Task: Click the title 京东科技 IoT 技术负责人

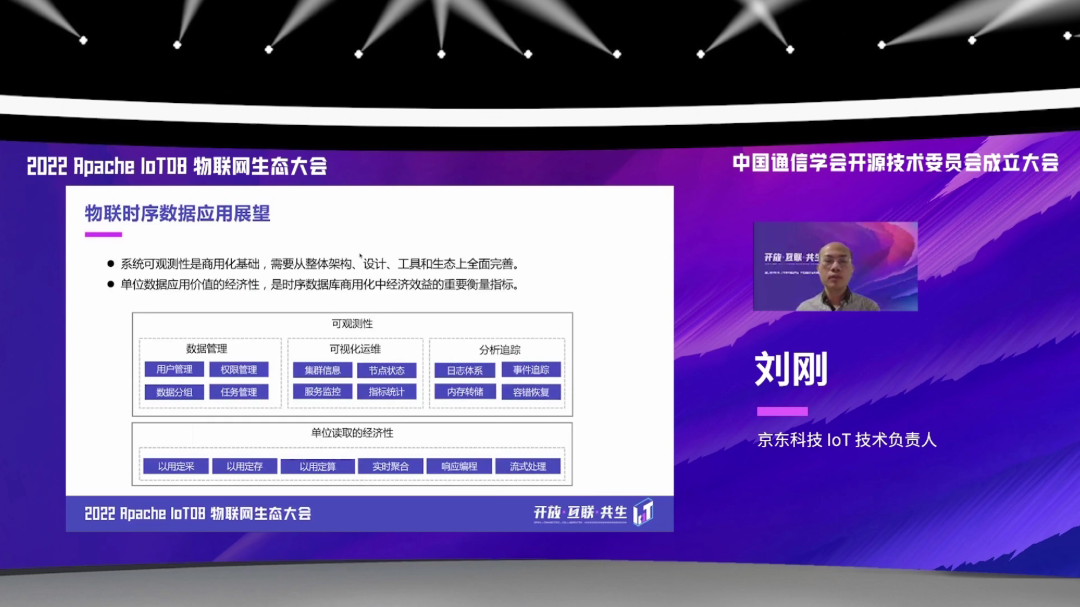Action: click(x=847, y=440)
